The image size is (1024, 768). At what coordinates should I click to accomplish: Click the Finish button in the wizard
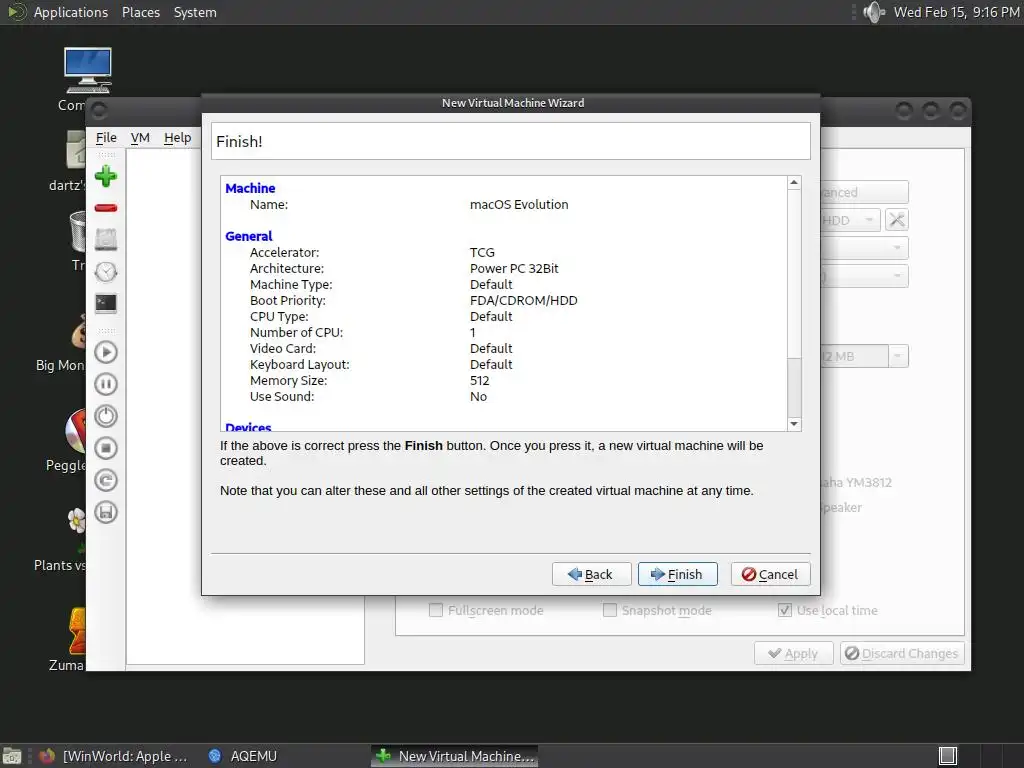pyautogui.click(x=677, y=574)
